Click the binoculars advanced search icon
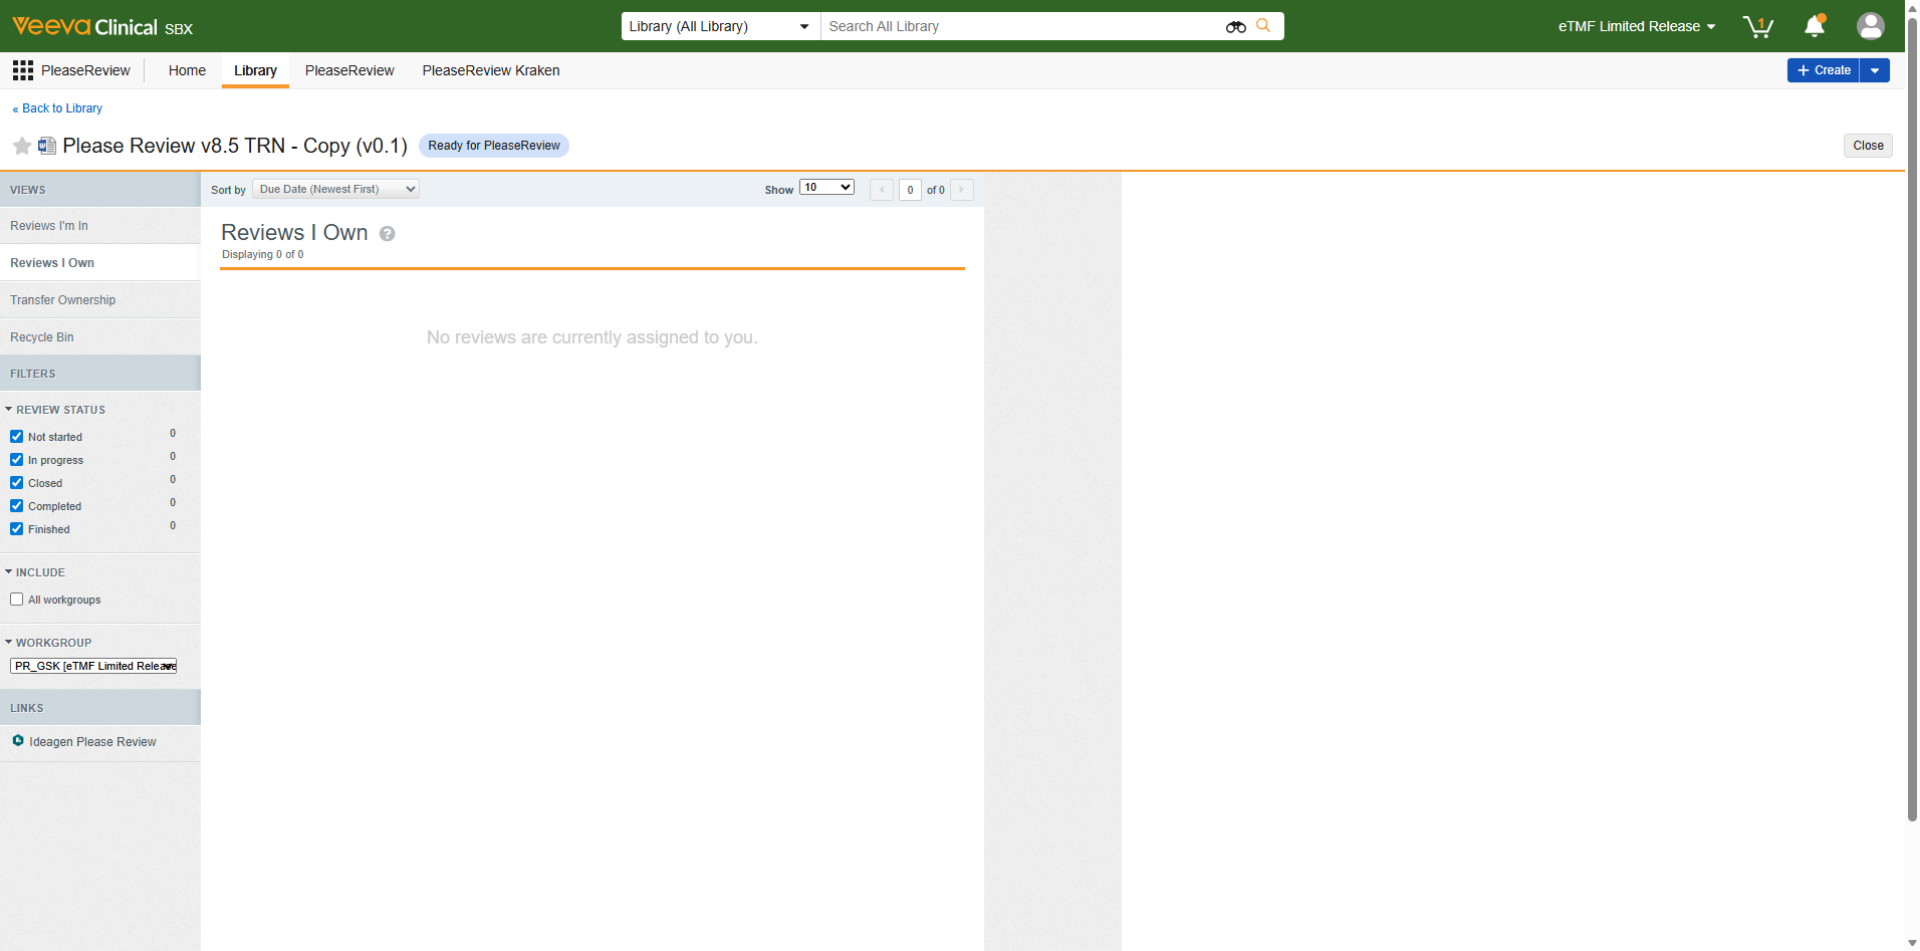 1236,27
